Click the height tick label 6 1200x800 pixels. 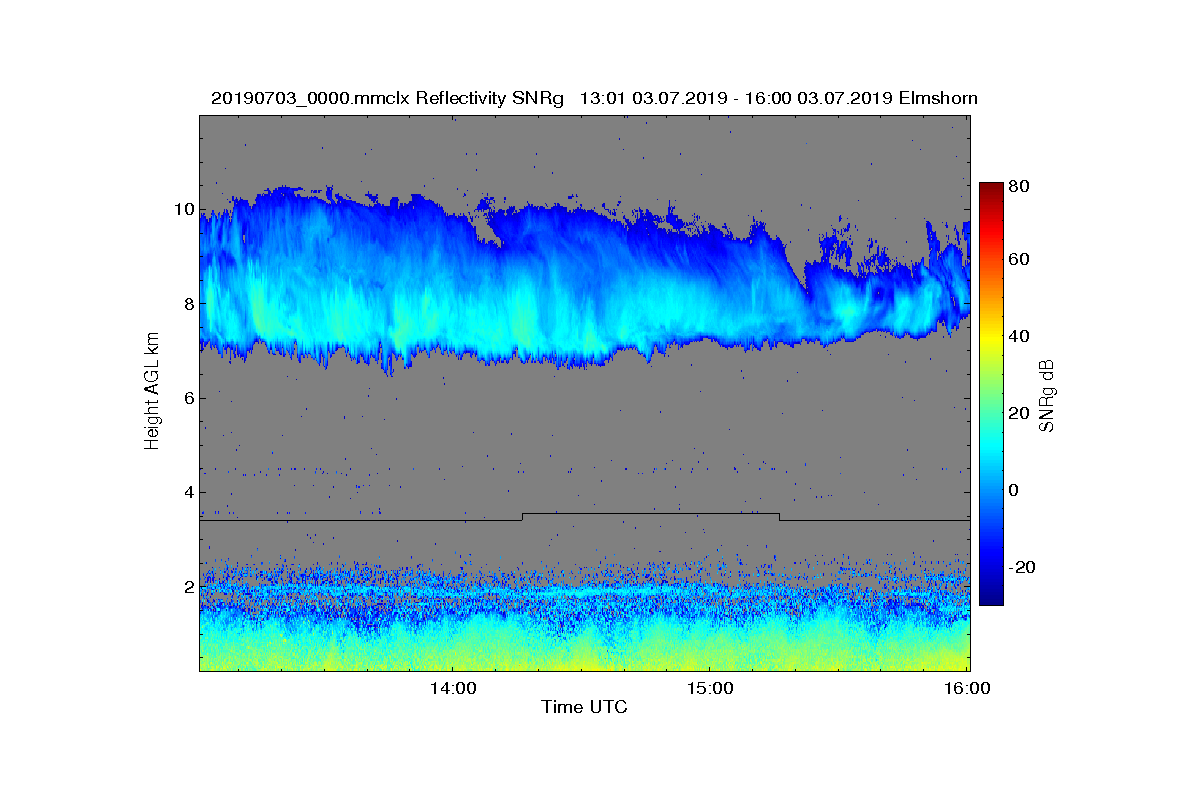point(187,398)
